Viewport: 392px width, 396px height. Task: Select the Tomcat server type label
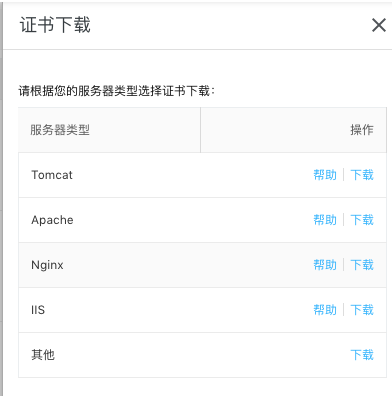[x=52, y=175]
